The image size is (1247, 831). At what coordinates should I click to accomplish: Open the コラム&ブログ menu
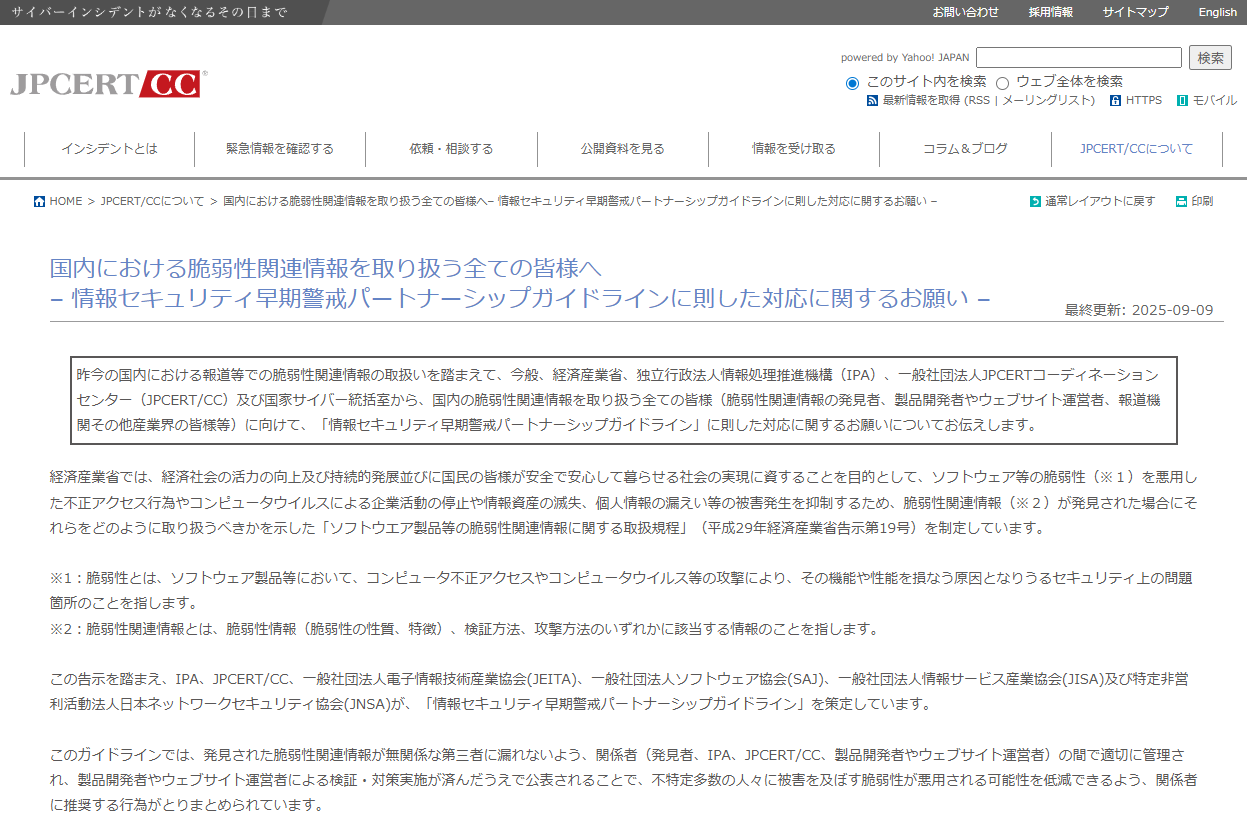coord(965,149)
